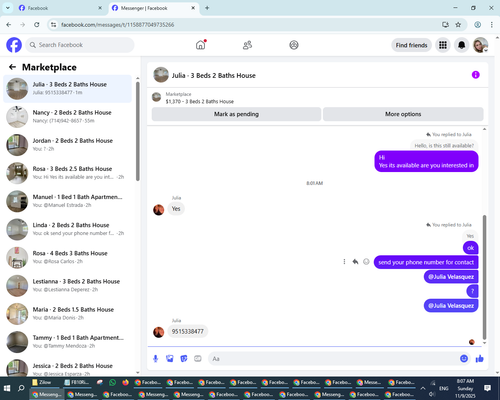Open Rosa - 3 Beds 2.5 Baths House chat
500x400 pixels.
(67, 173)
